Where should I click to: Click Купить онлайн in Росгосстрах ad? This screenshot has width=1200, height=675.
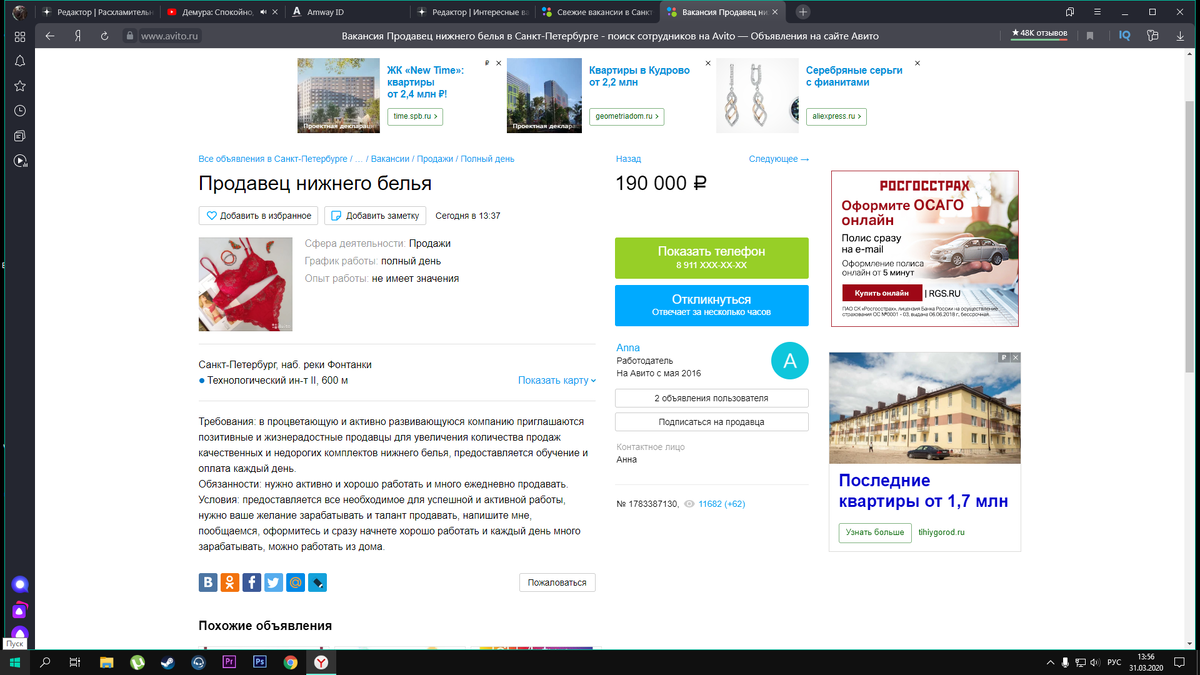[882, 293]
